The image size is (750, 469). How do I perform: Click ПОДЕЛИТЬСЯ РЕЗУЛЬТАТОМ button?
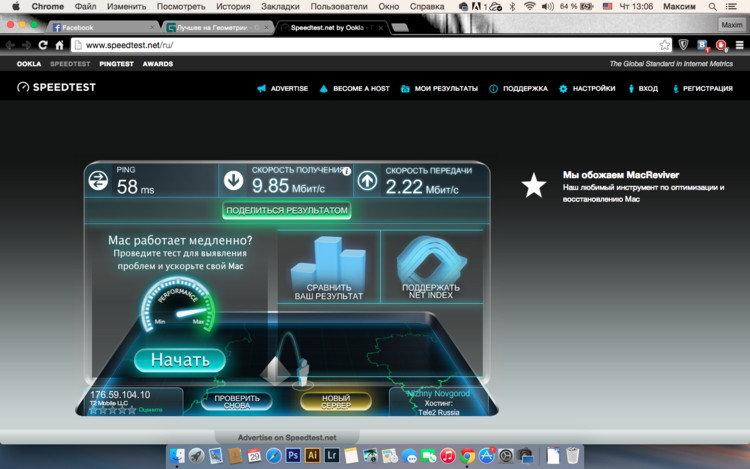(287, 211)
